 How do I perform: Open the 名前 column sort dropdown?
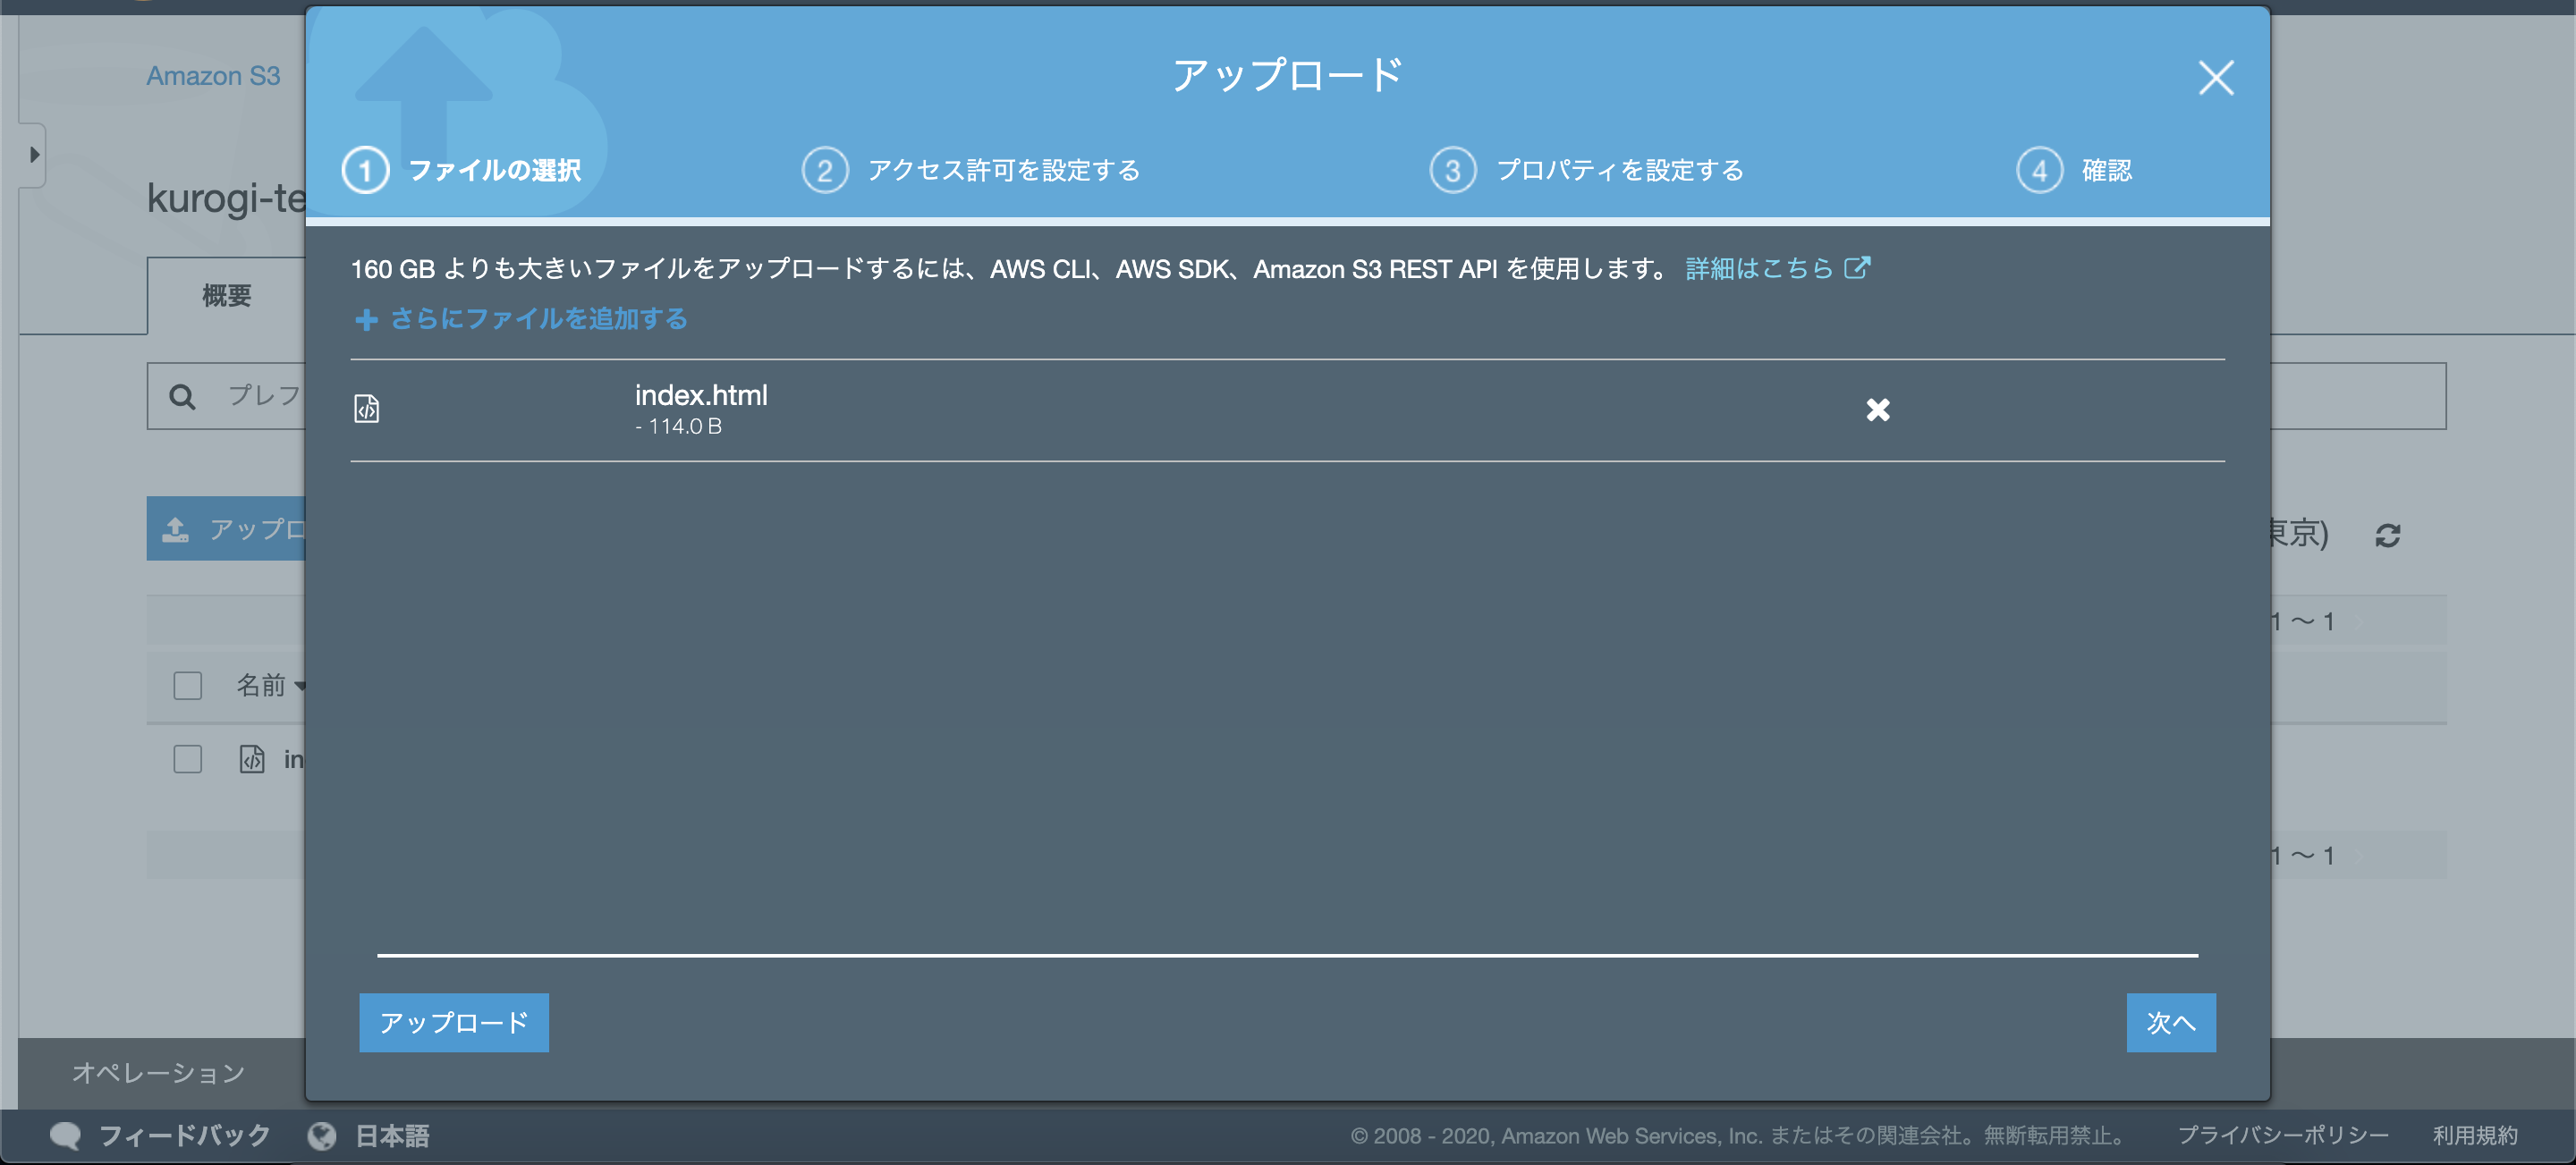(303, 686)
